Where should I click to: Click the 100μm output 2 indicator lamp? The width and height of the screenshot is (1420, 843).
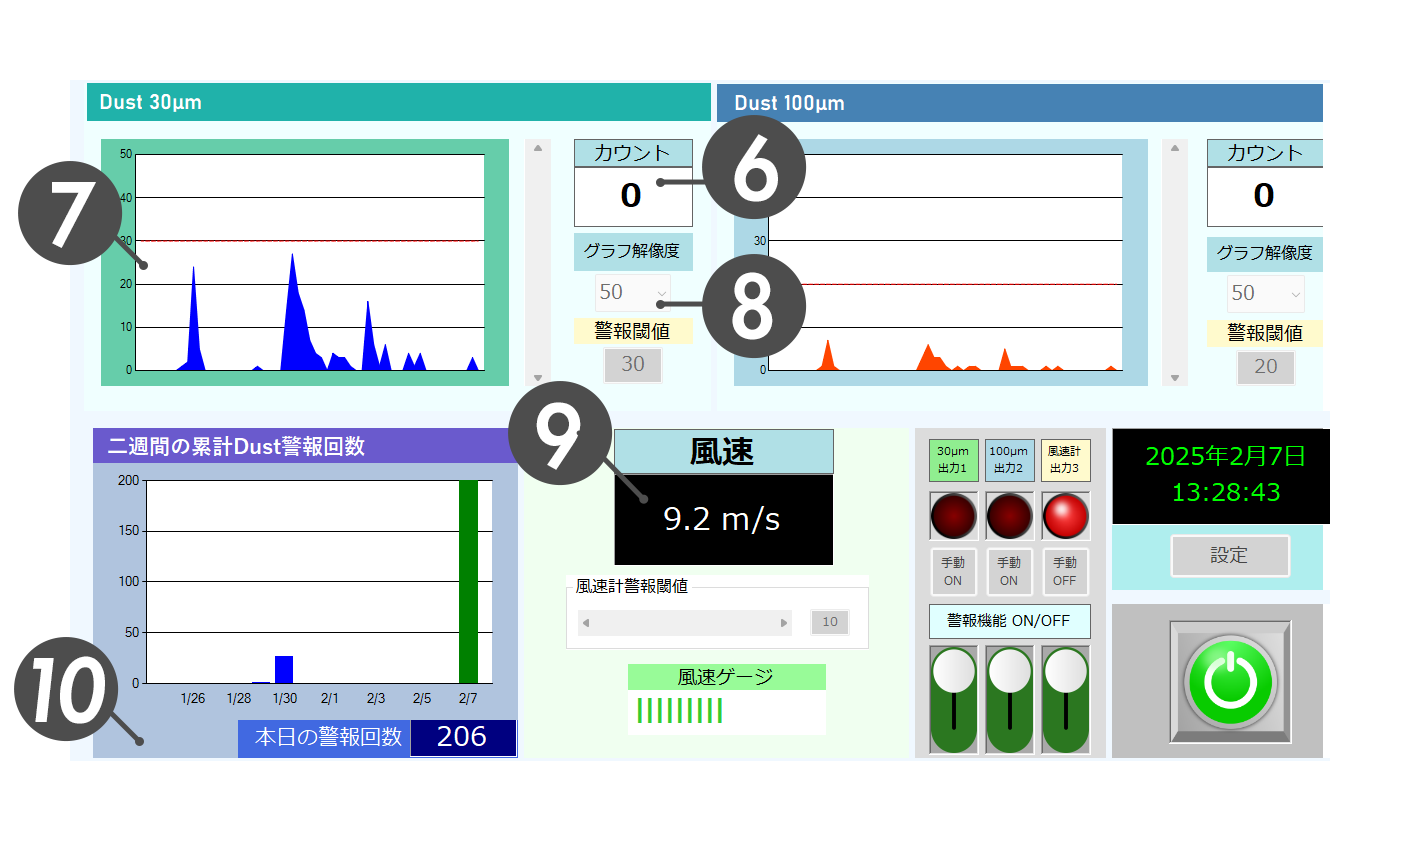(1009, 516)
